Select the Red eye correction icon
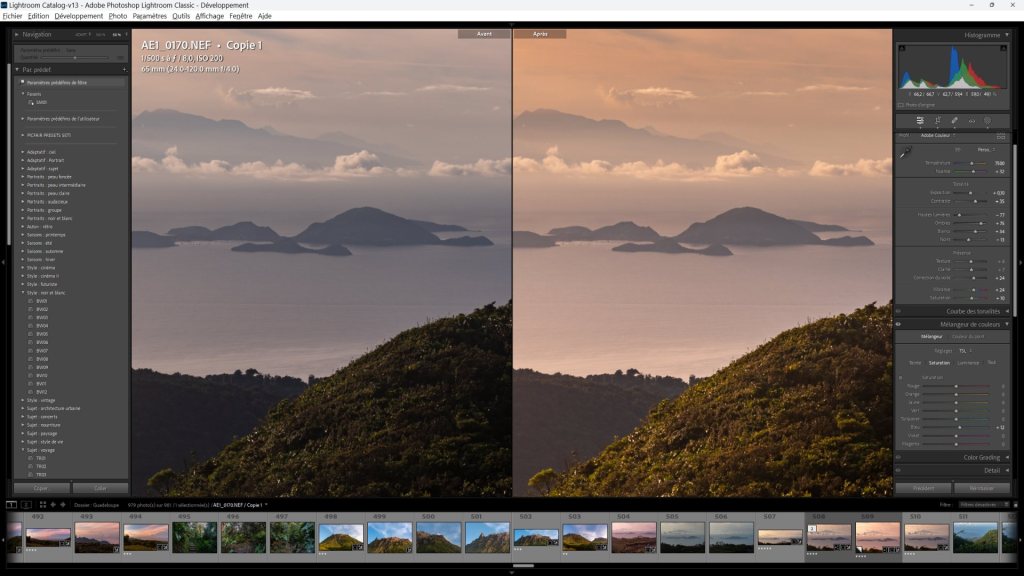1024x576 pixels. (x=971, y=121)
